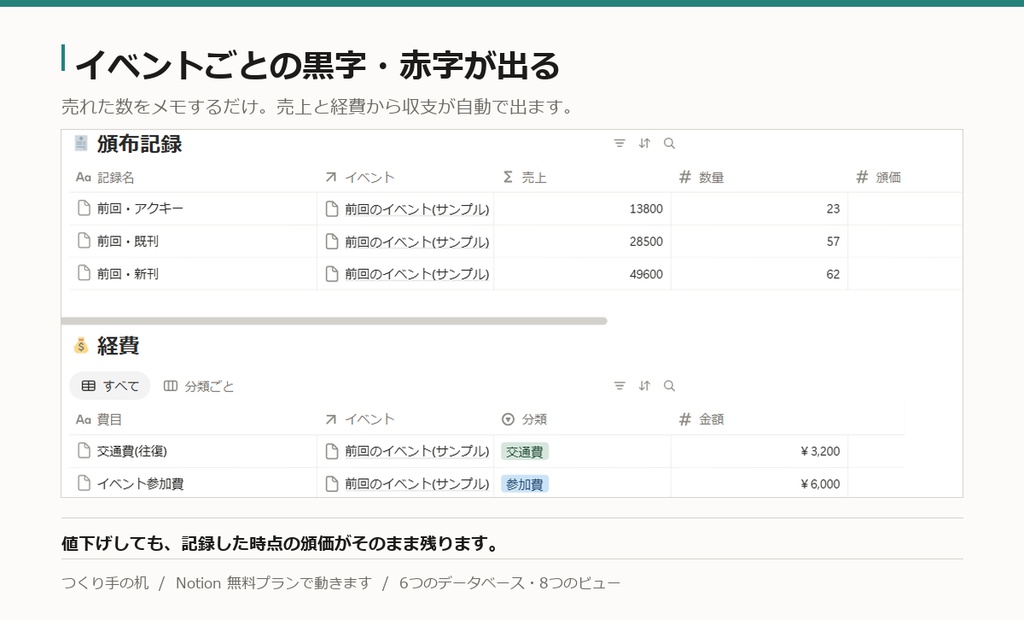Open the 前回・アクキー record
Screen dimensions: 1024x620
pos(140,208)
